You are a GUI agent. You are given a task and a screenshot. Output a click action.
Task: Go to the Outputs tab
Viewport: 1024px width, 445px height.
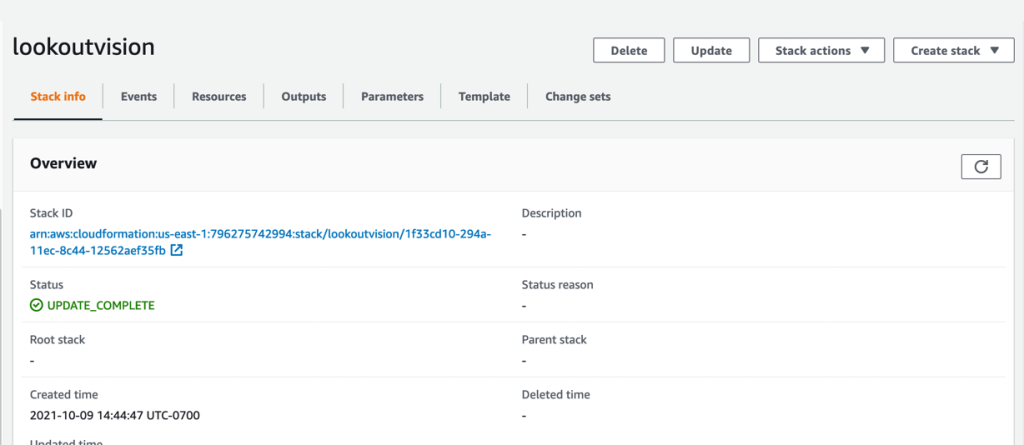coord(303,97)
